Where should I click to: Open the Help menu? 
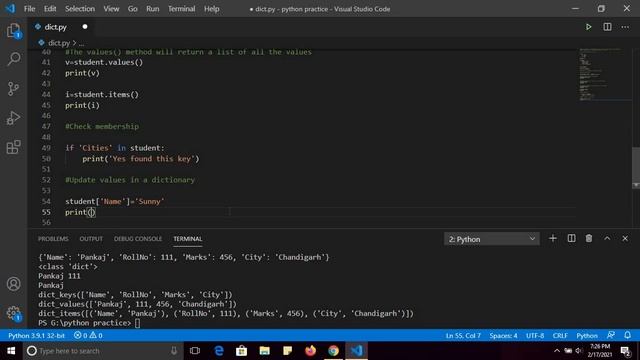(211, 9)
